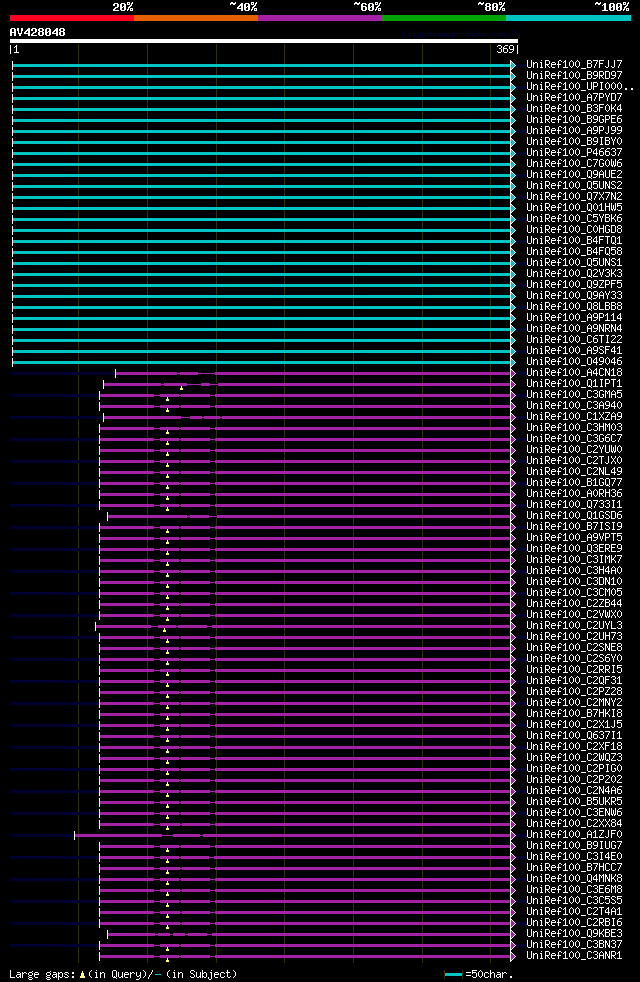The height and width of the screenshot is (982, 640).
Task: Click the query end position 369
Action: [505, 49]
